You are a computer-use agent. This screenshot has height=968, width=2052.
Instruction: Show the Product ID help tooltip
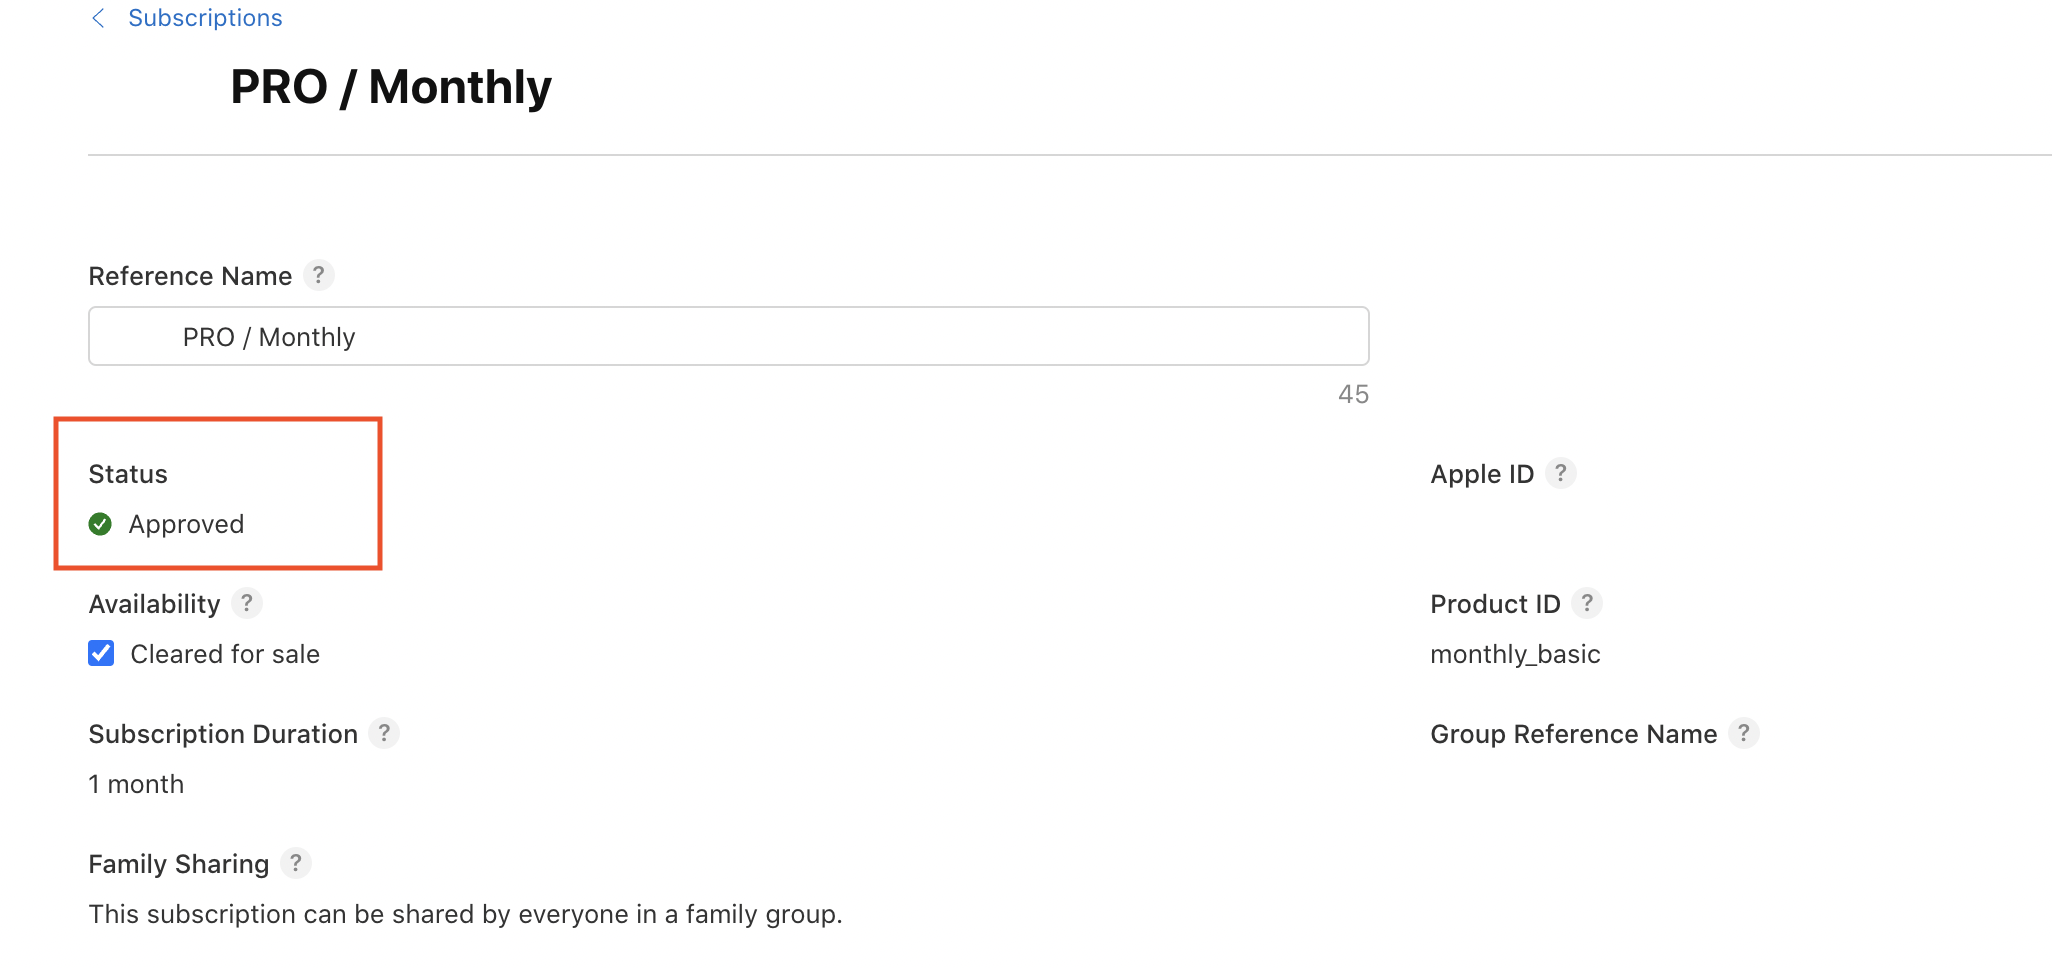1586,603
